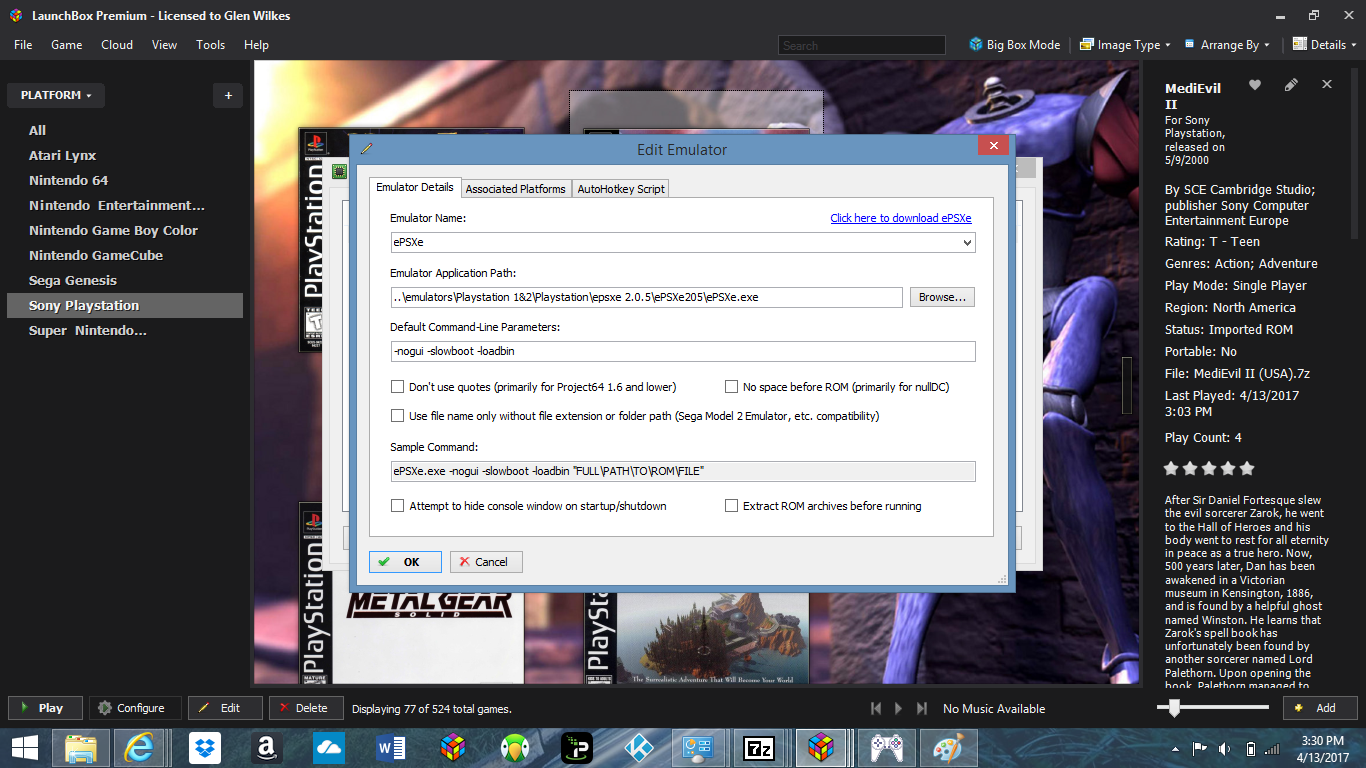Check Use file name only without extension

[398, 415]
